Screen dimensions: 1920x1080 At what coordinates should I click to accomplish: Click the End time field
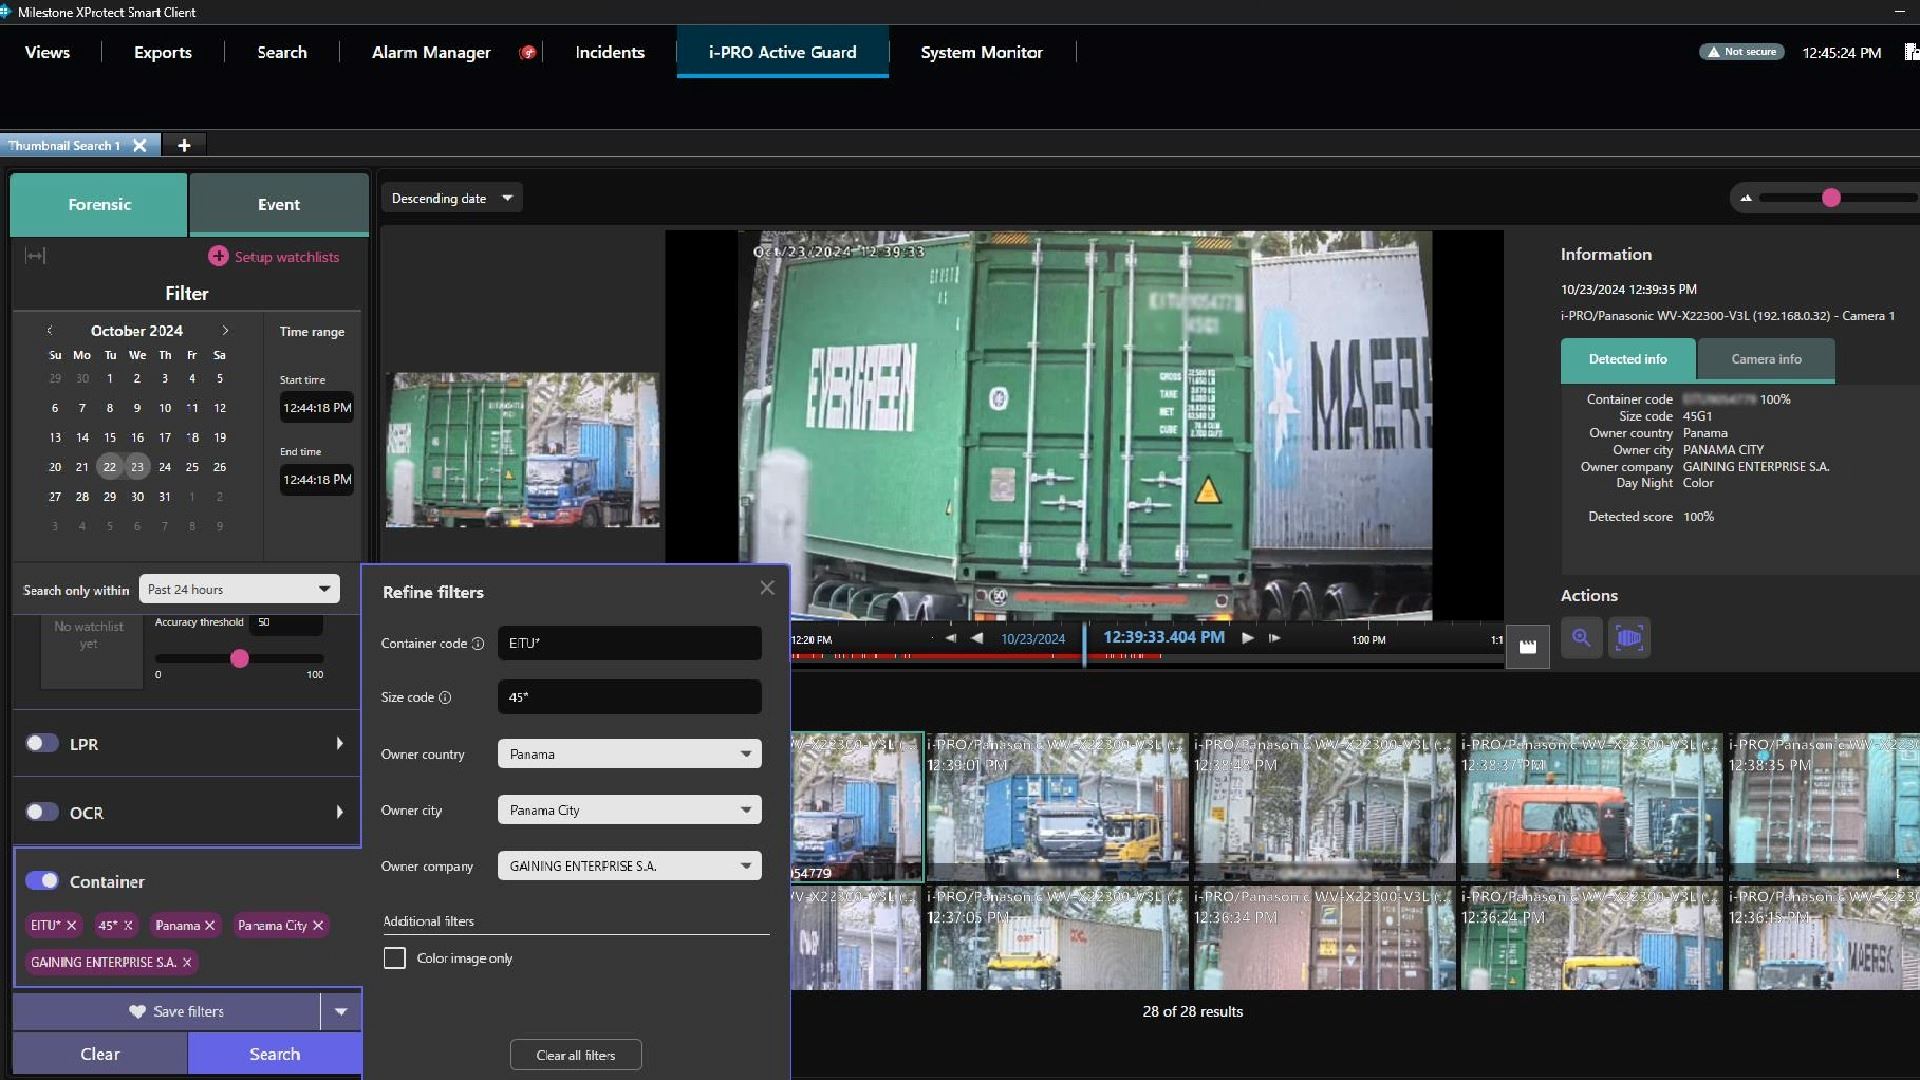pyautogui.click(x=316, y=480)
